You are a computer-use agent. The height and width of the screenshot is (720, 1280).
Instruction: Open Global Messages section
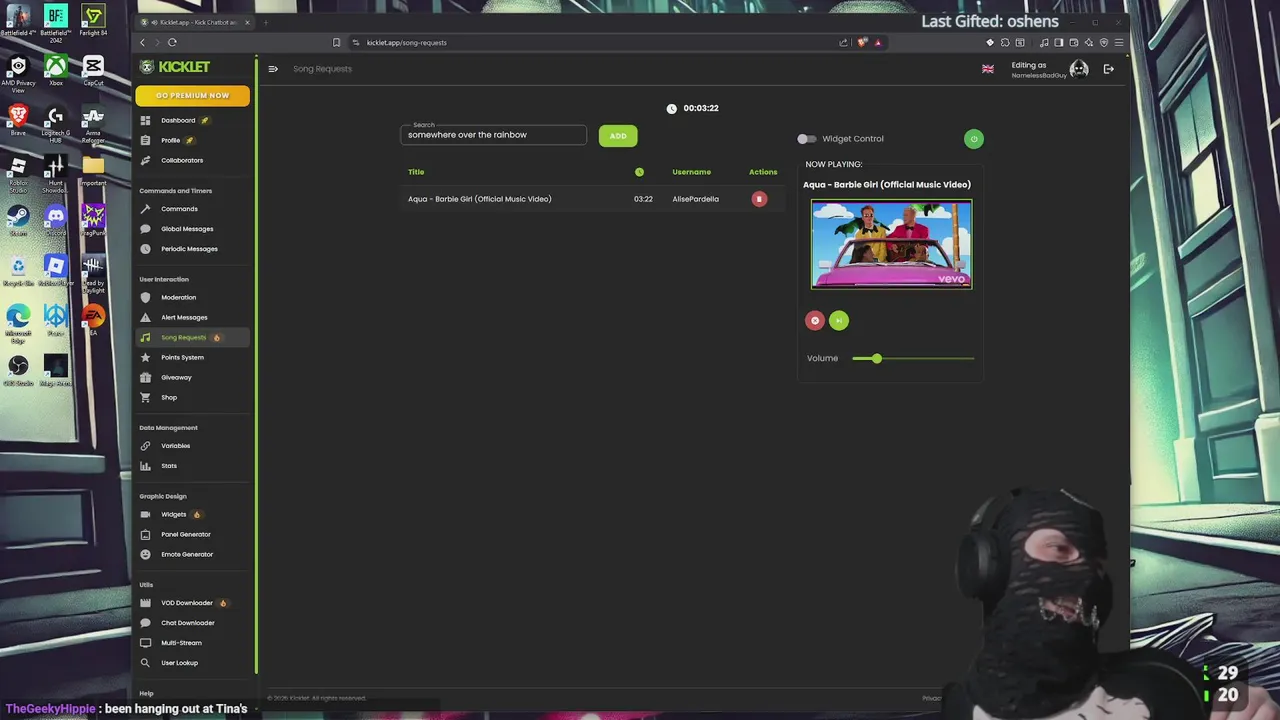[x=187, y=229]
